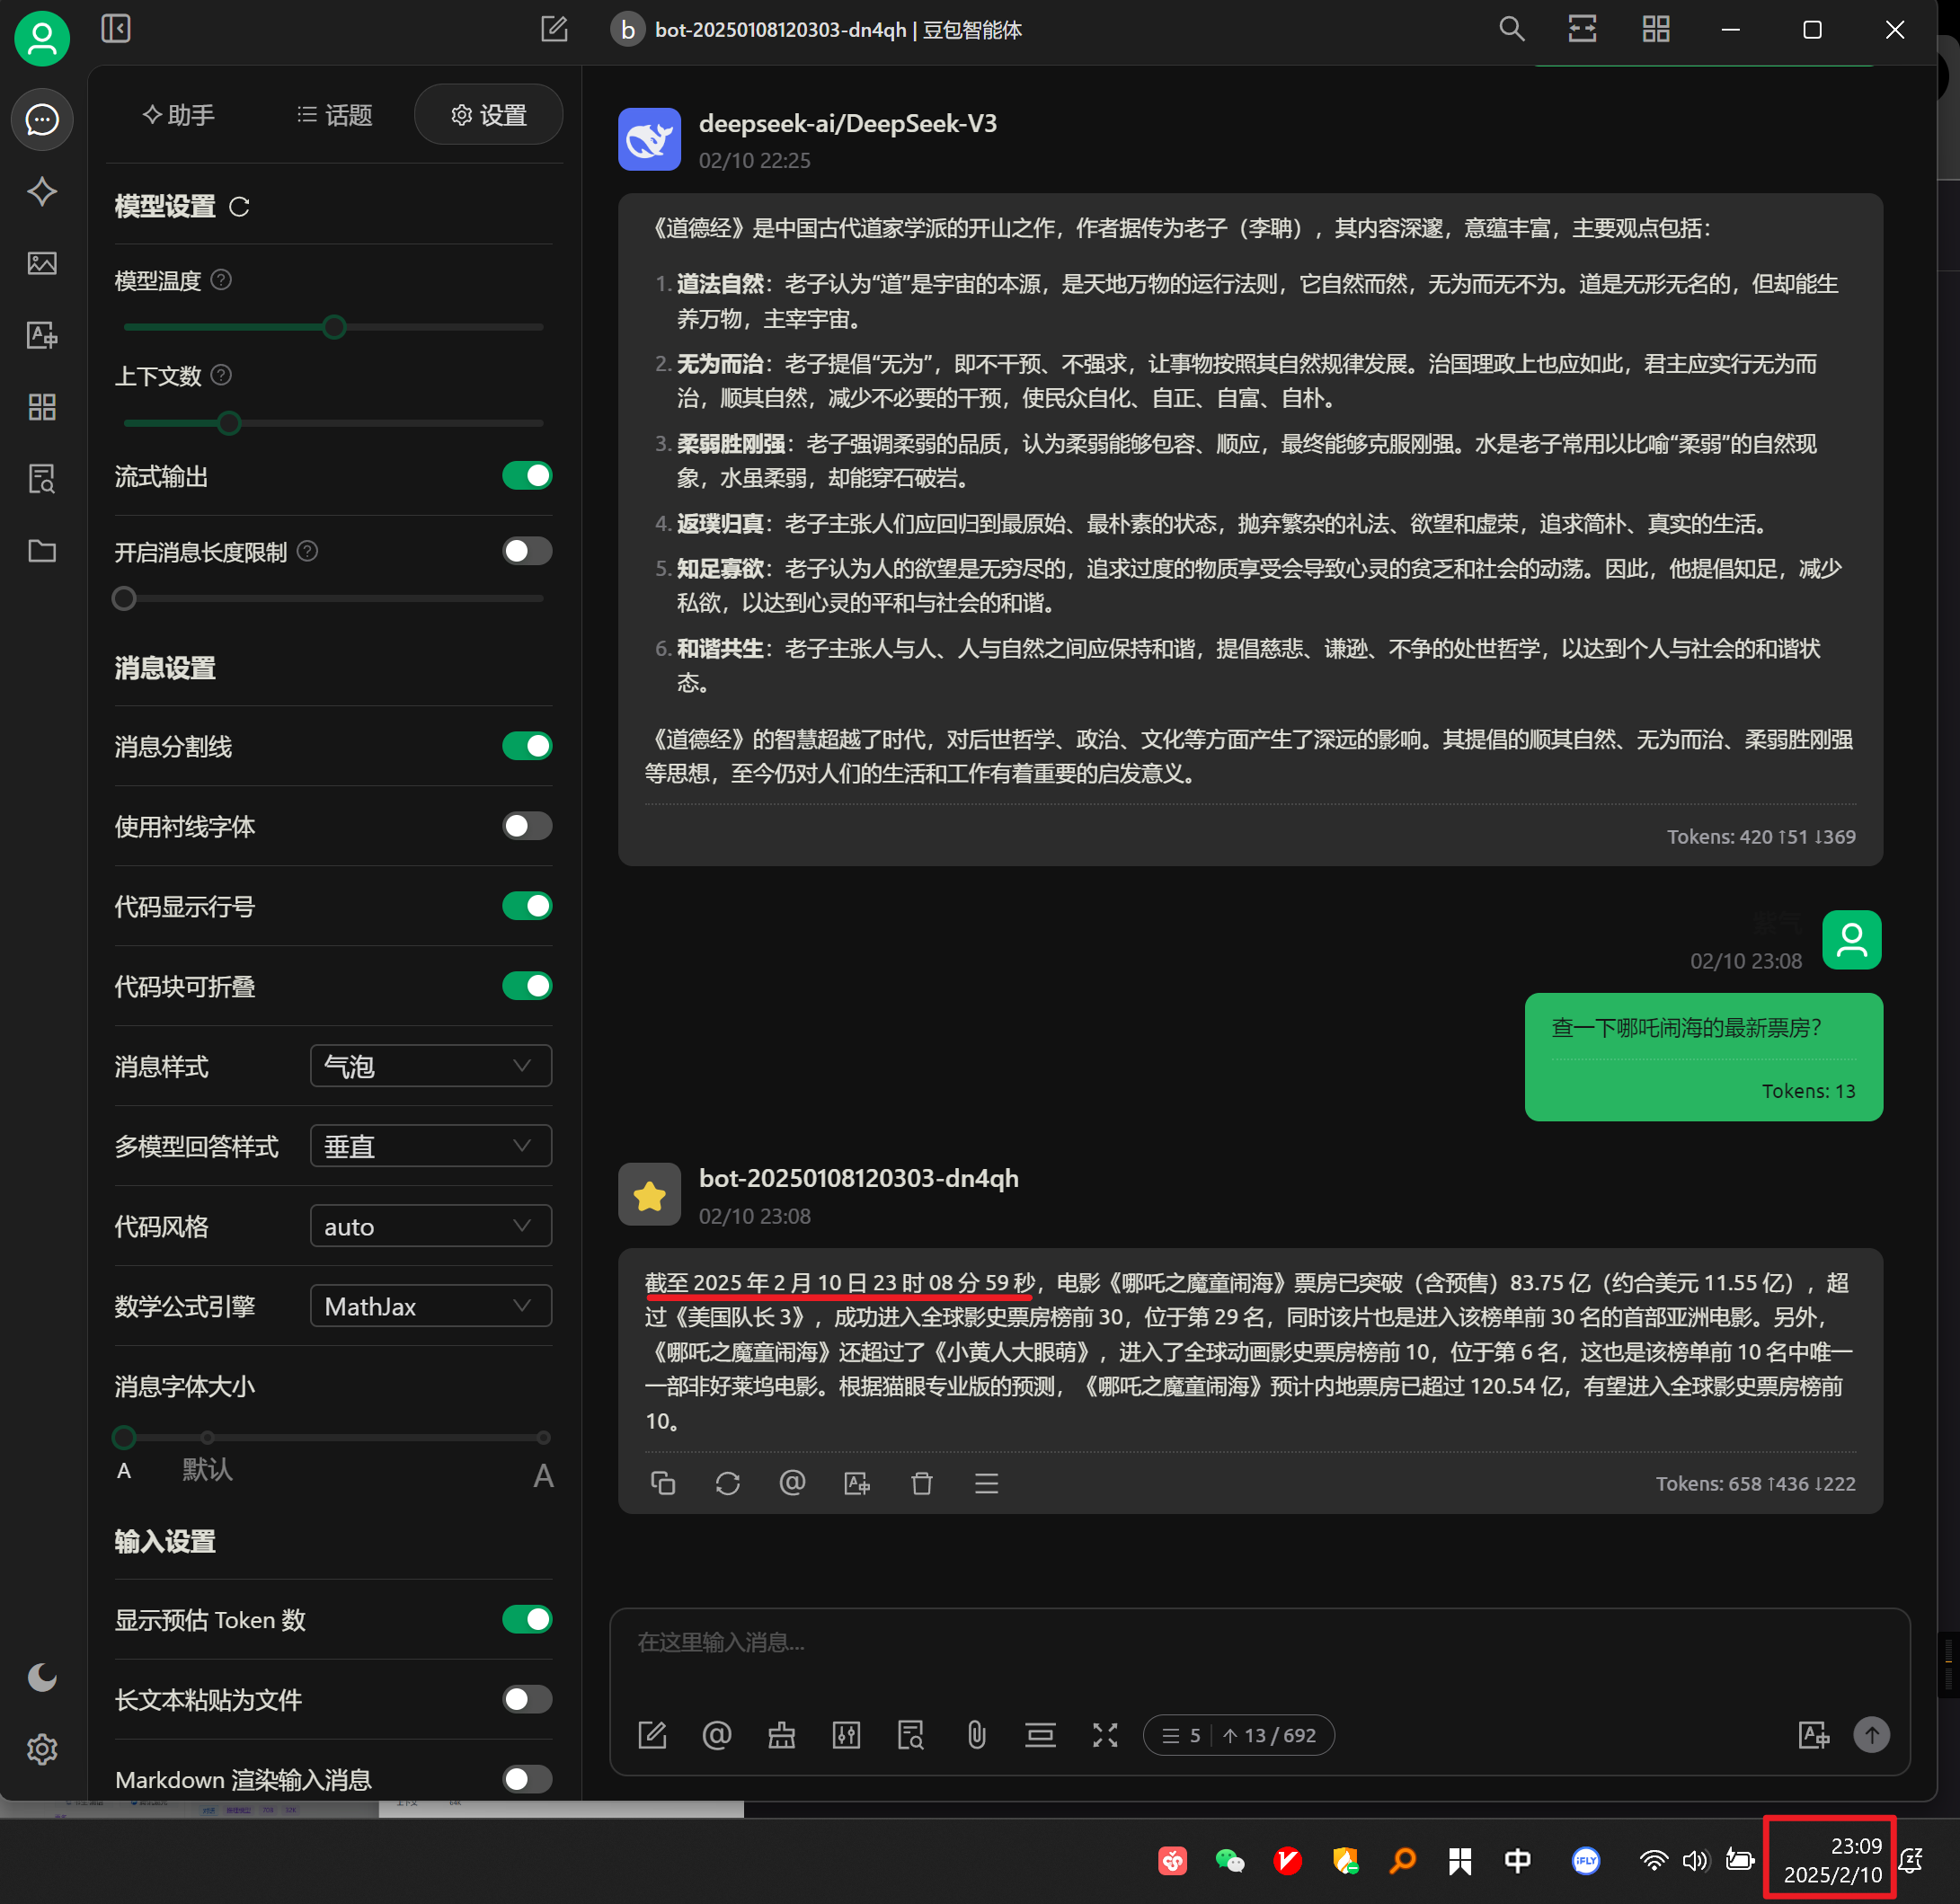Open the knowledge base sidebar icon

42,479
